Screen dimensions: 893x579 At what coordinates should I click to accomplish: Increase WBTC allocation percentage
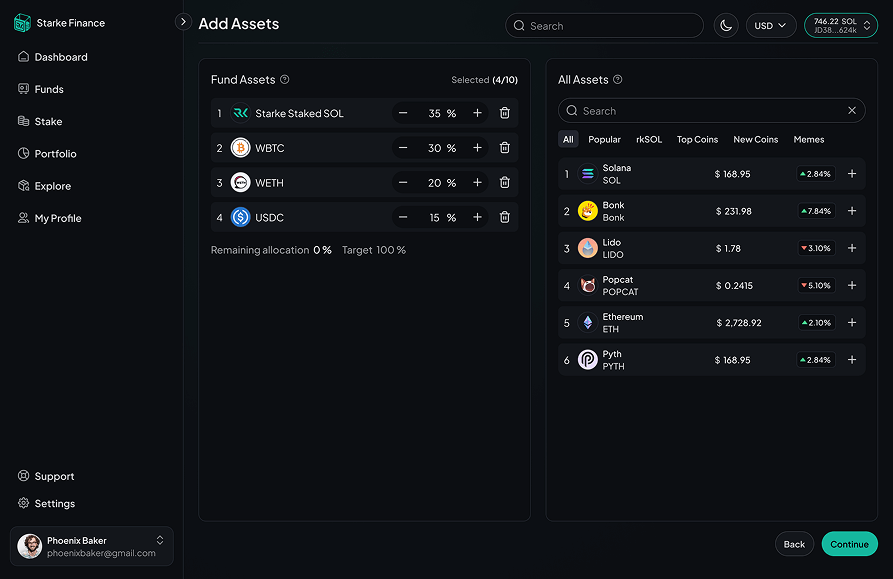pos(477,148)
